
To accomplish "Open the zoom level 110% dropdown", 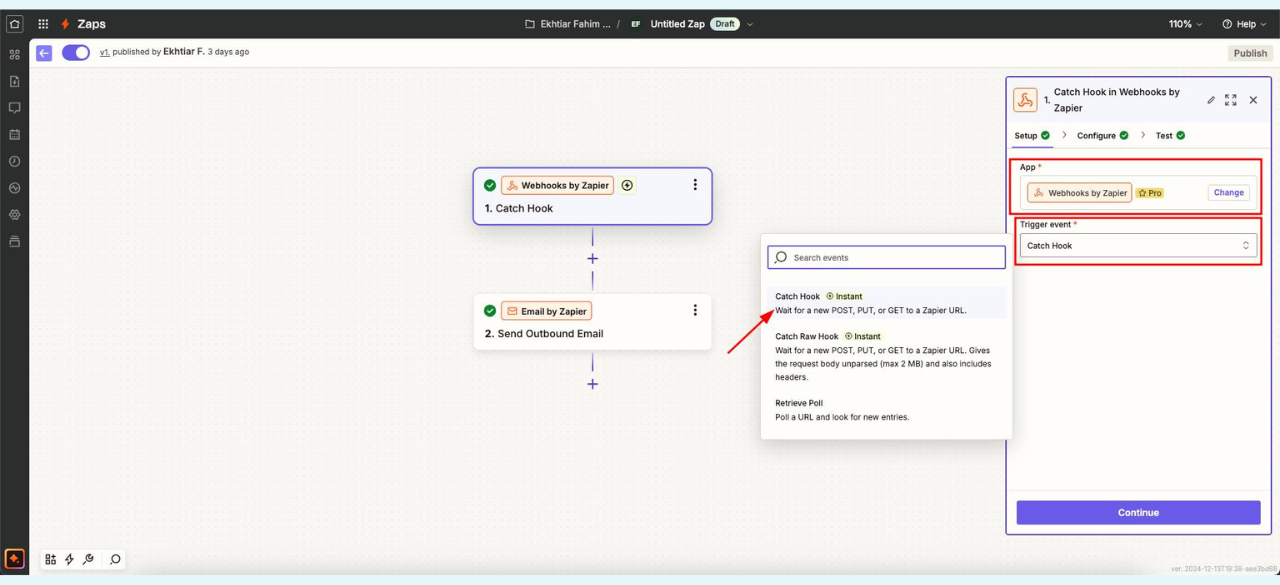I will pos(1185,24).
